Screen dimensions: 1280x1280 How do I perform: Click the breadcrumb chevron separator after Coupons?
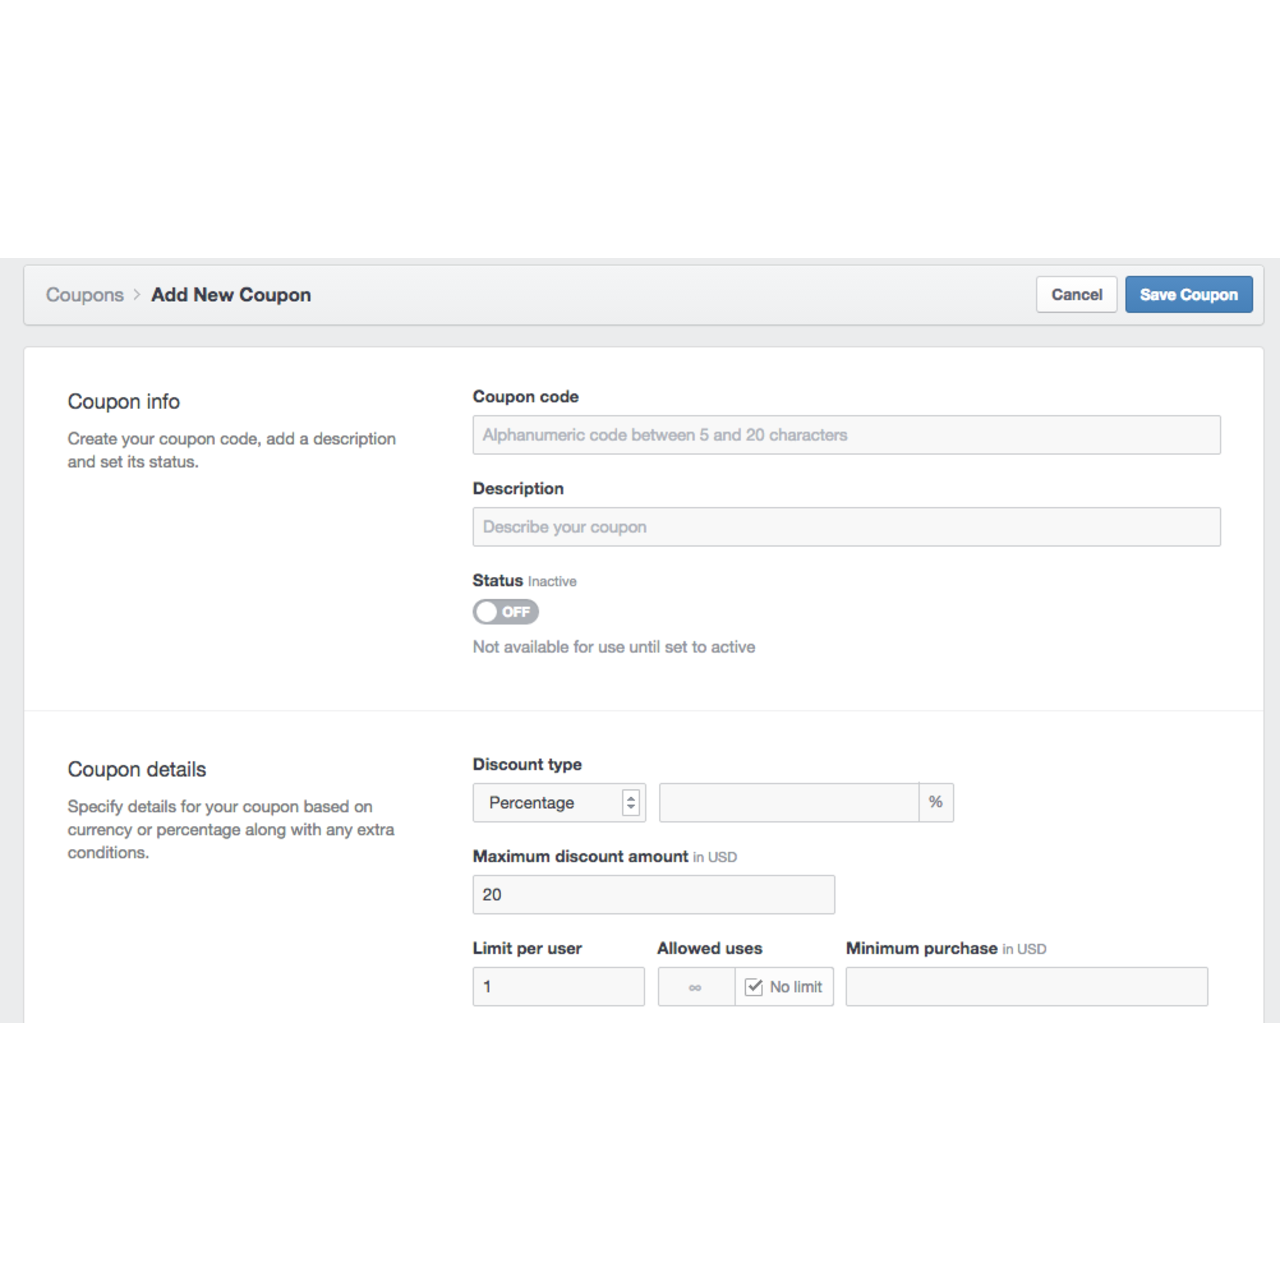click(x=137, y=295)
